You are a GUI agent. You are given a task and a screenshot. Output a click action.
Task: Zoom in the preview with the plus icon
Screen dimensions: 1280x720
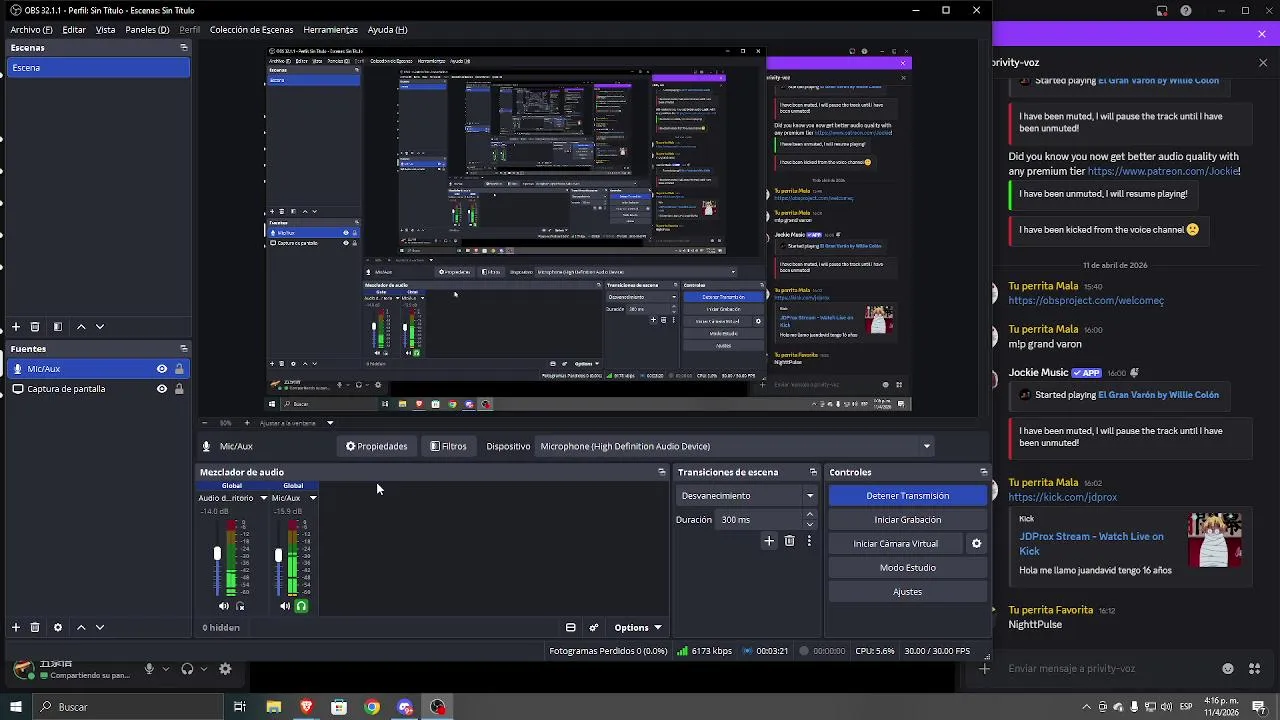[x=247, y=423]
